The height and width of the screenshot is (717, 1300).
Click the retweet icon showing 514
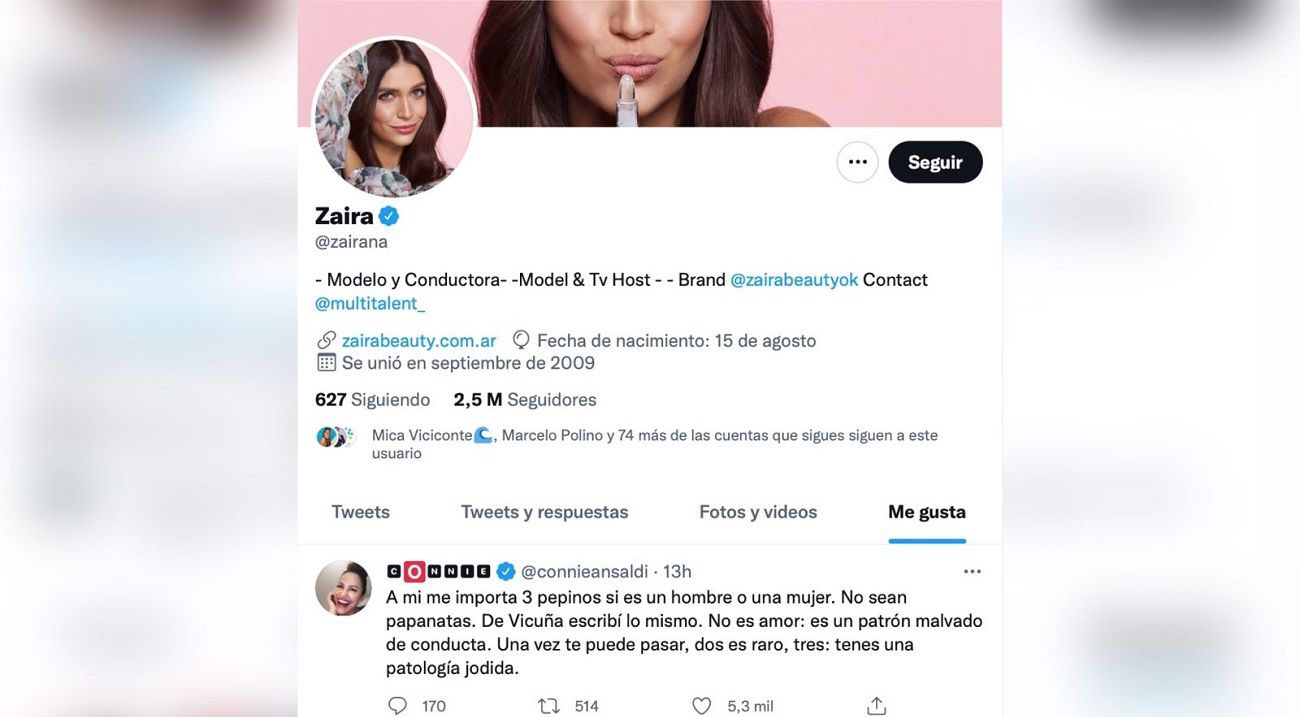click(x=549, y=706)
